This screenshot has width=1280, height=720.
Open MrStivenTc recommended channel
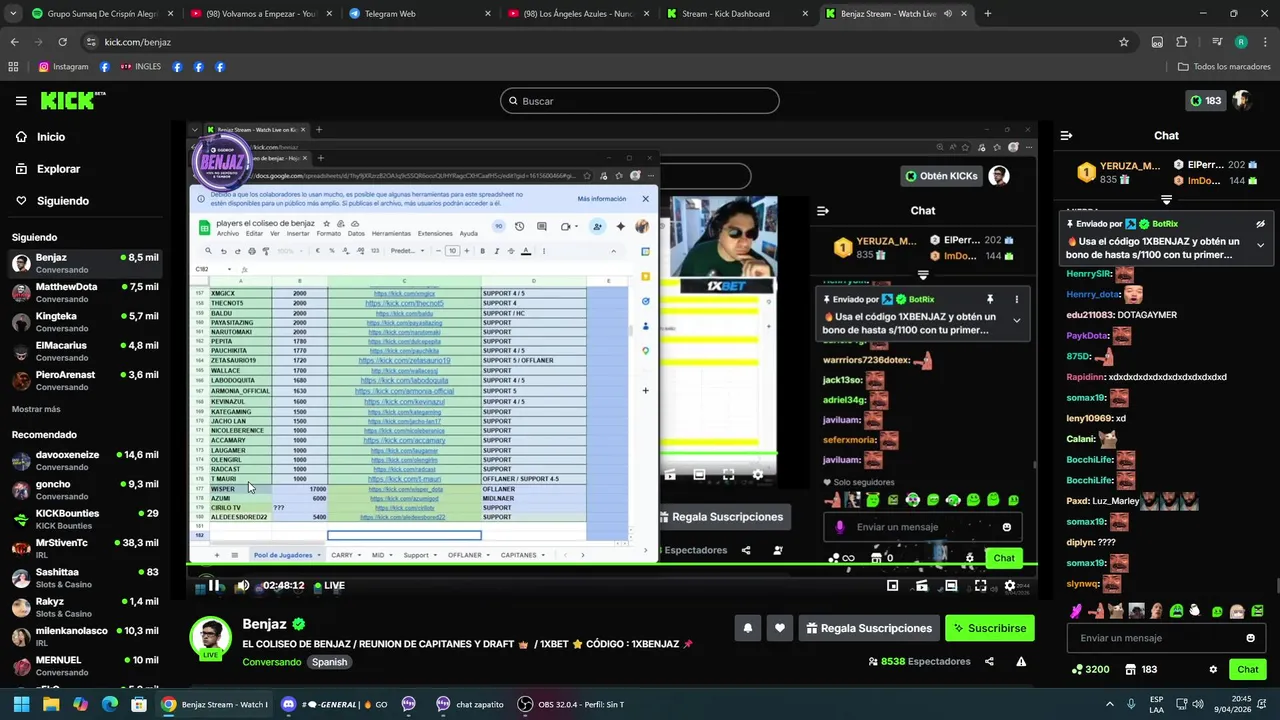pos(85,549)
